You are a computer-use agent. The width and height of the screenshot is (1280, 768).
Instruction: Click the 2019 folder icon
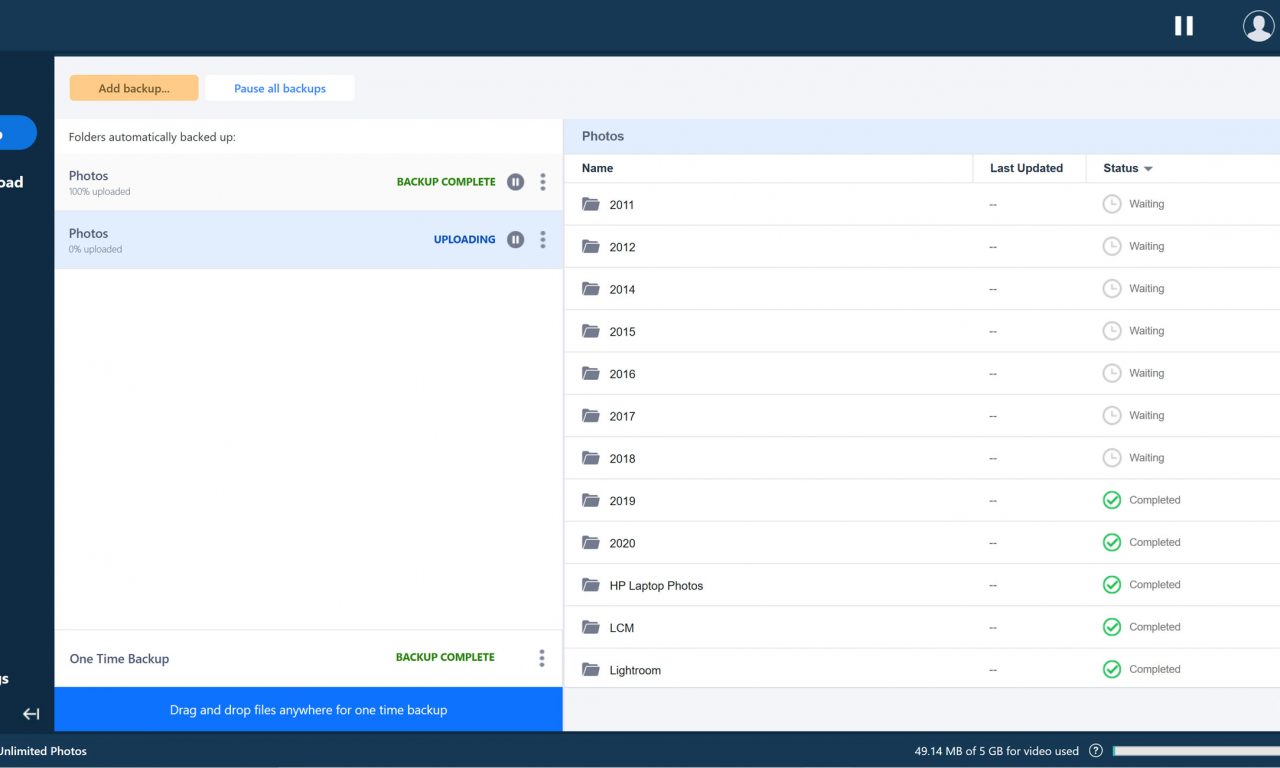pos(591,500)
